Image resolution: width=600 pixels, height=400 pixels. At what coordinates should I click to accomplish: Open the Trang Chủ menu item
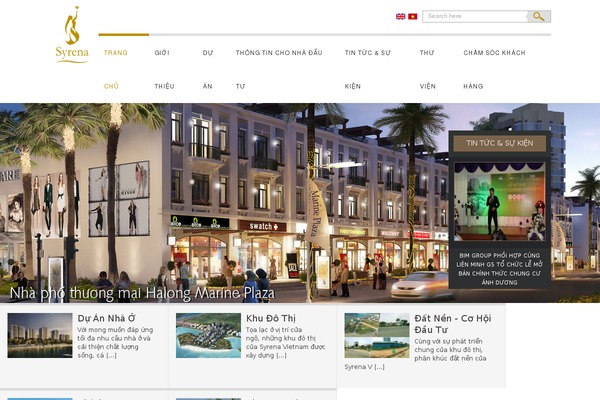116,69
